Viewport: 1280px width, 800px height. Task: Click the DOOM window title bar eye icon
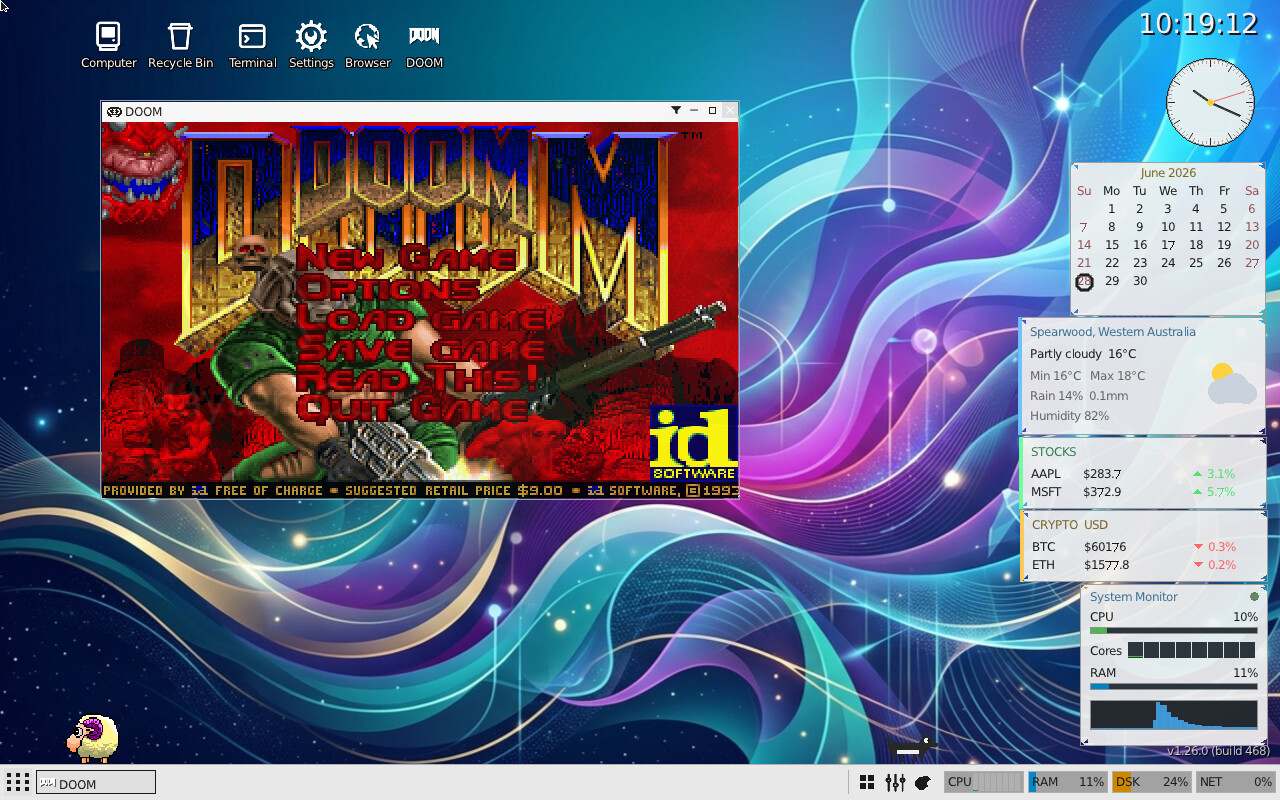[114, 111]
